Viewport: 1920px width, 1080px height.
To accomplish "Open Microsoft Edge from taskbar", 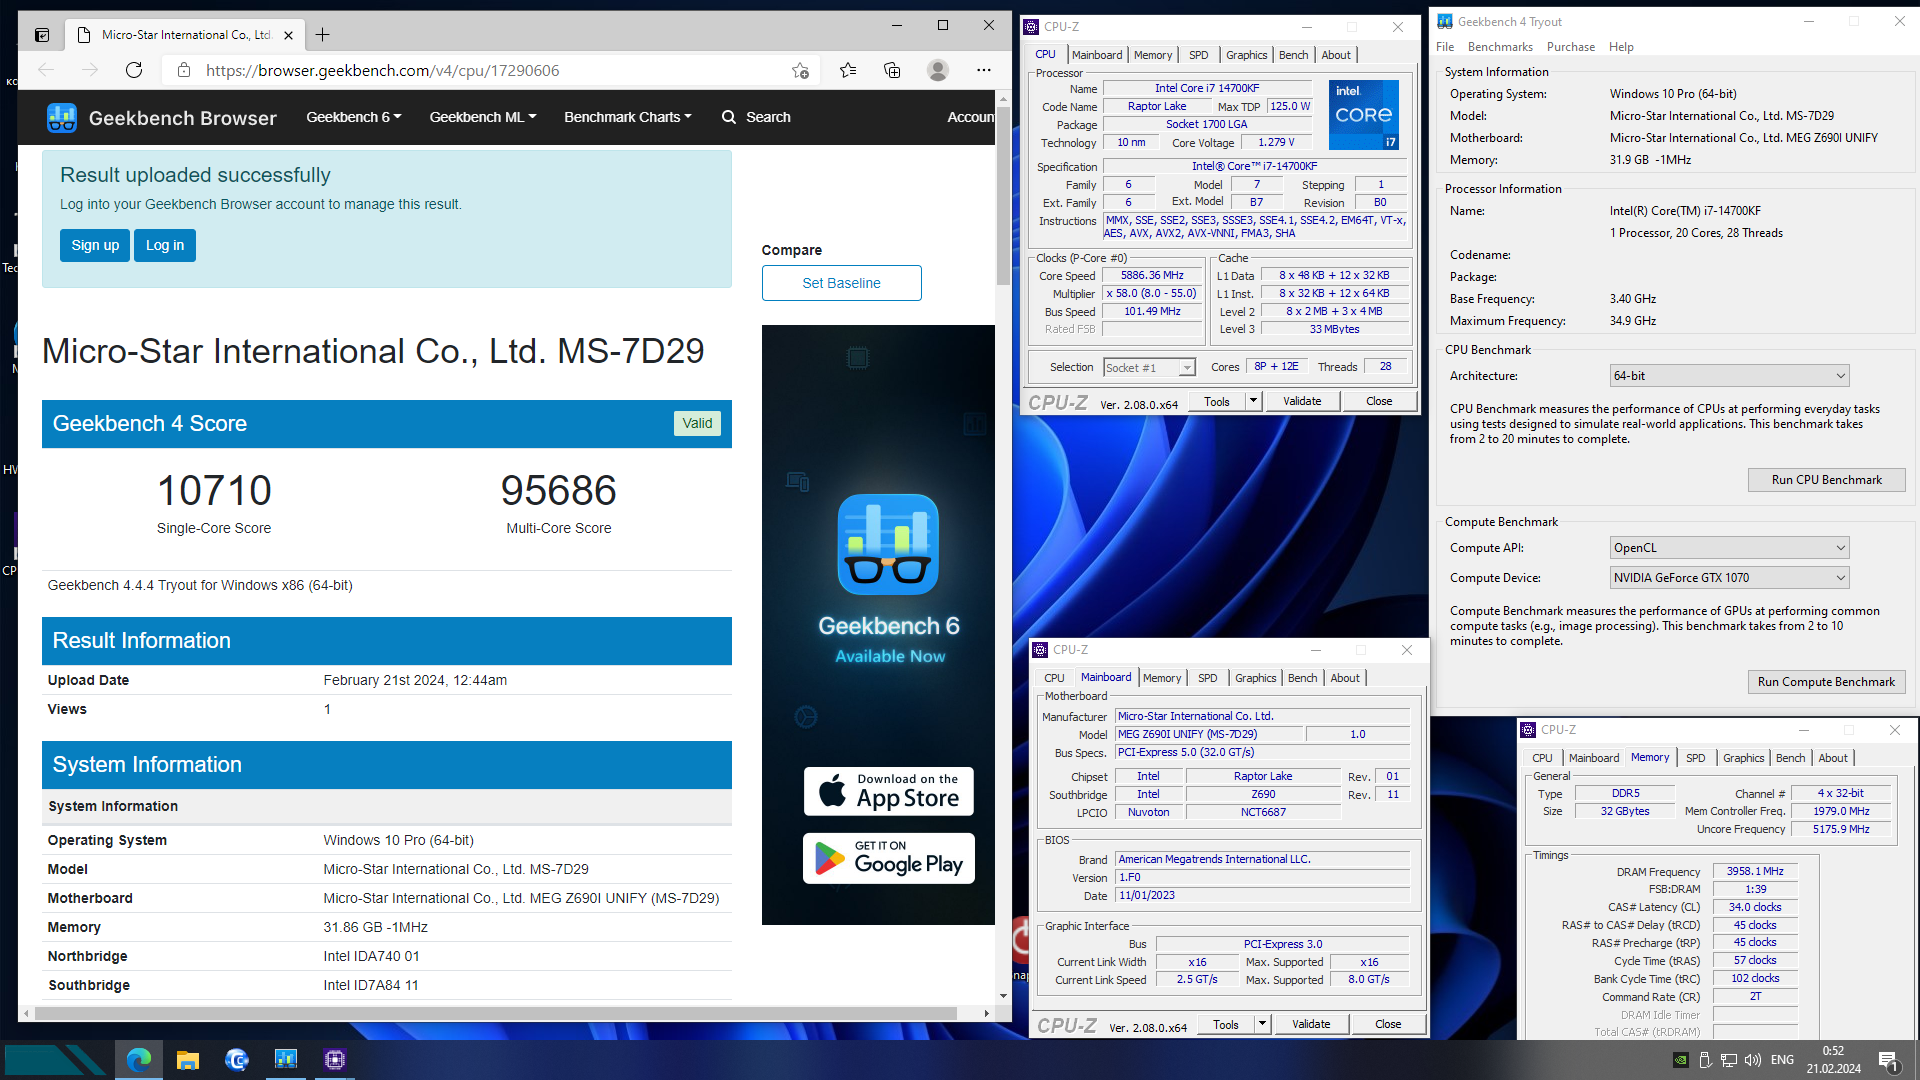I will click(139, 1059).
